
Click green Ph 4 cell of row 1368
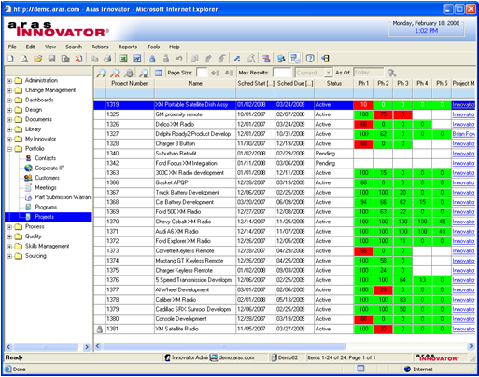point(422,202)
